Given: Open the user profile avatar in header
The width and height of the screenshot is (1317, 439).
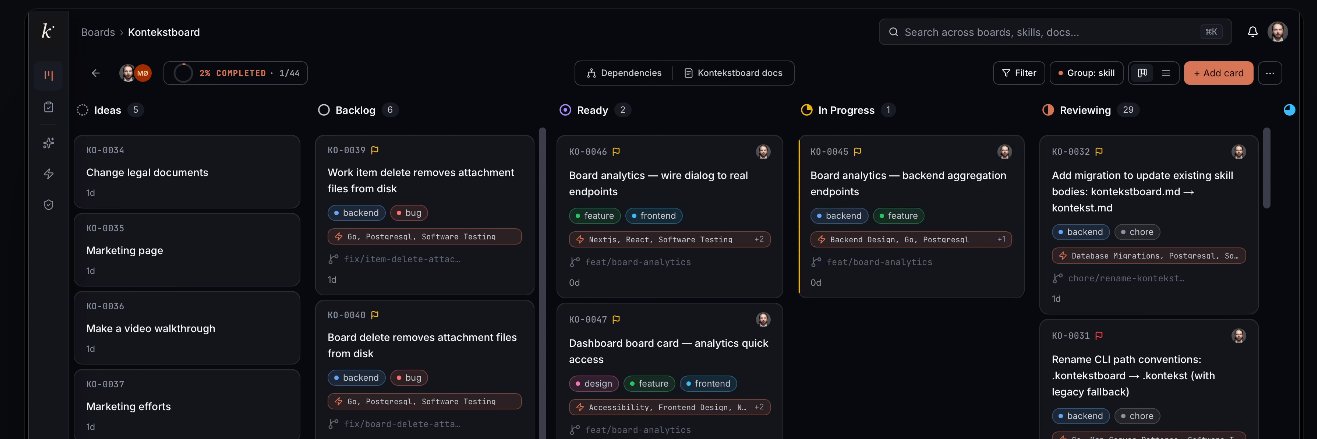Looking at the screenshot, I should tap(1278, 32).
